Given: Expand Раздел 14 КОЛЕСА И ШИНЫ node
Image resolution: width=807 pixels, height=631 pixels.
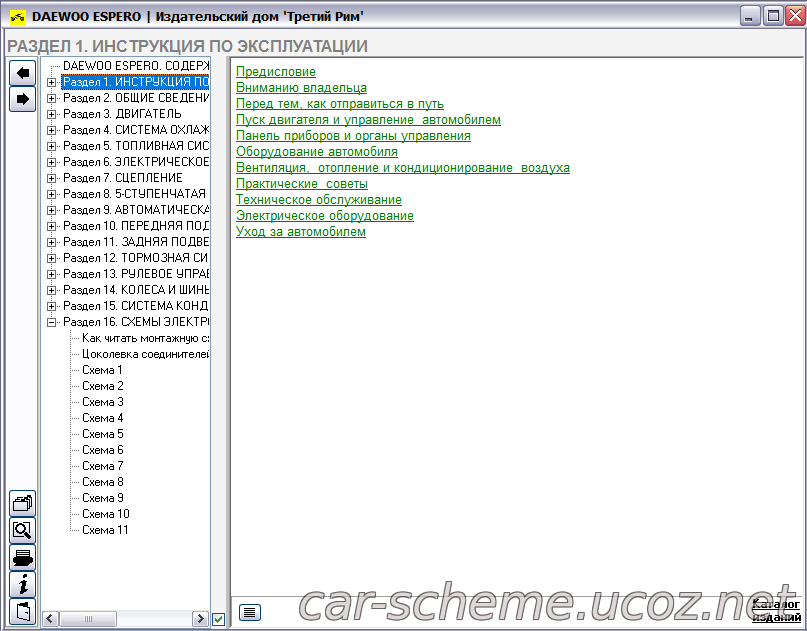Looking at the screenshot, I should click(51, 290).
